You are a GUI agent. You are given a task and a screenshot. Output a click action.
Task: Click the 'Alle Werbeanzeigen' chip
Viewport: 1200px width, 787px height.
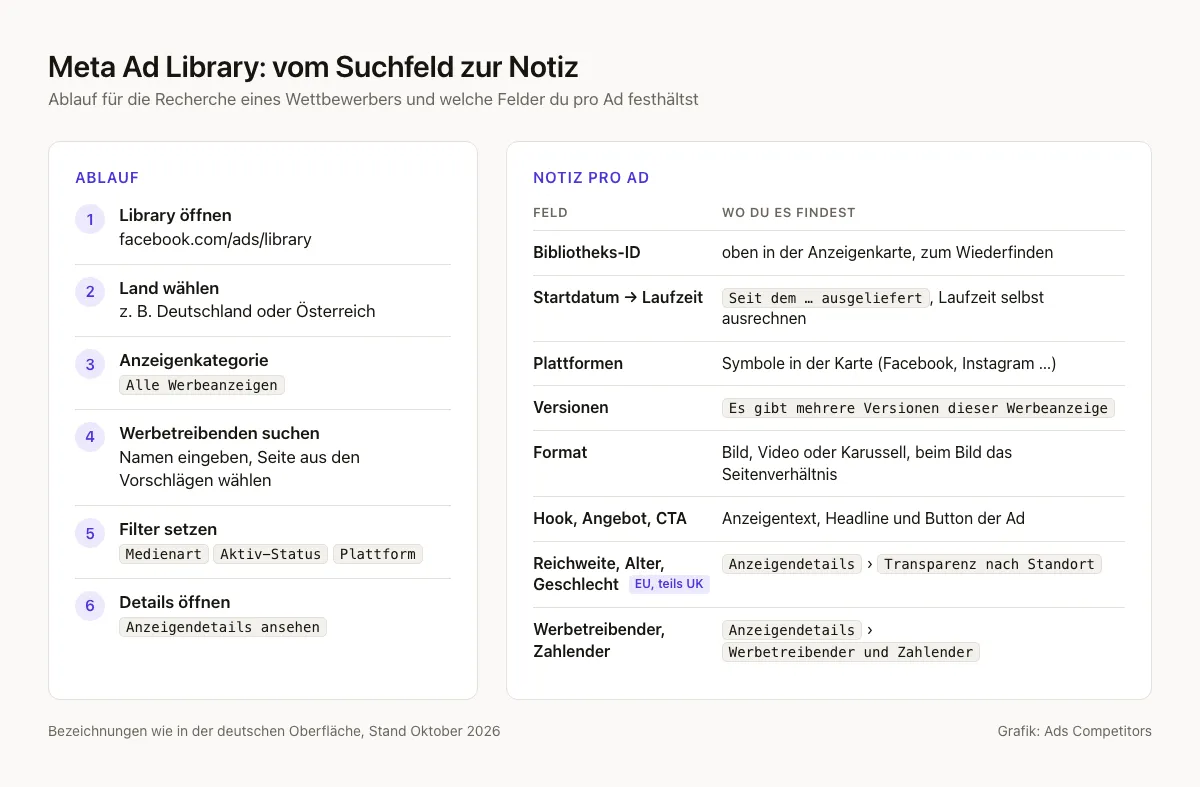coord(202,385)
